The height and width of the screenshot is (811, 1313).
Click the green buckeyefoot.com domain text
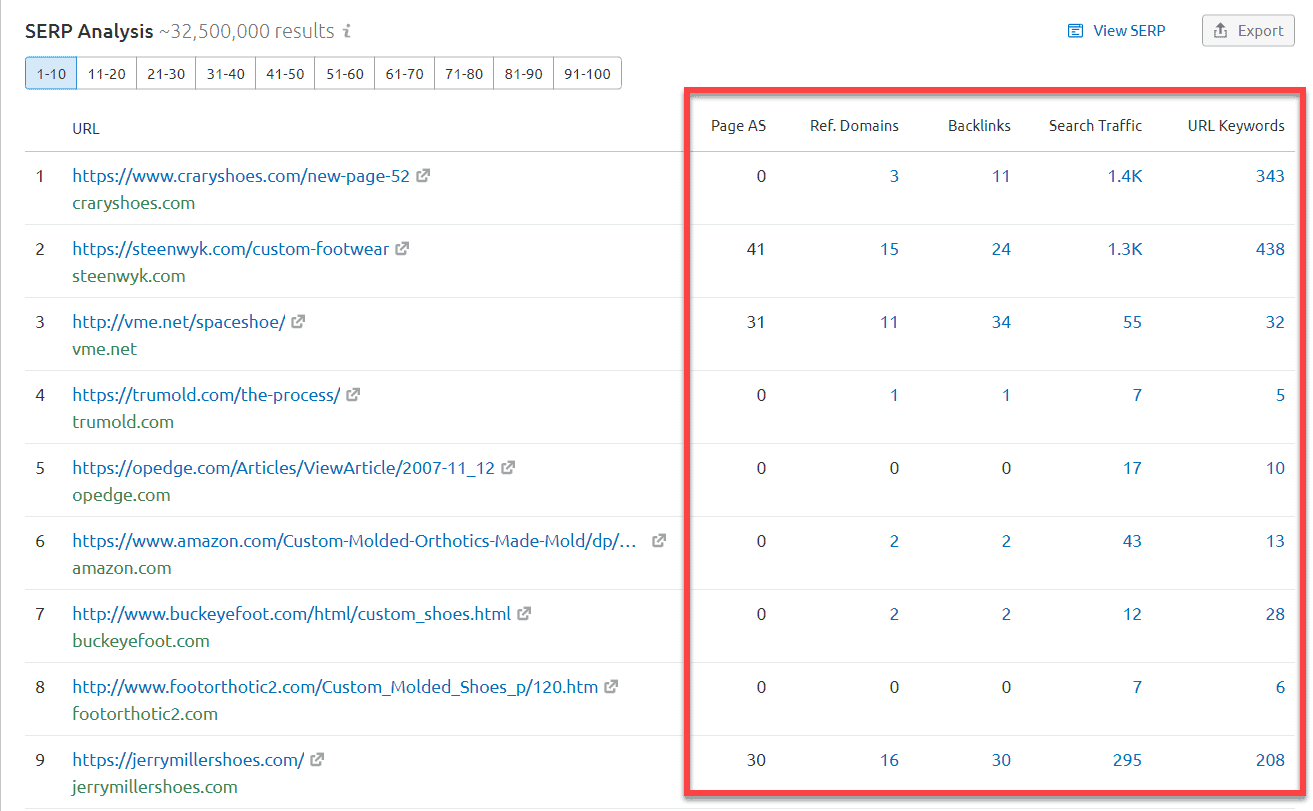(140, 641)
